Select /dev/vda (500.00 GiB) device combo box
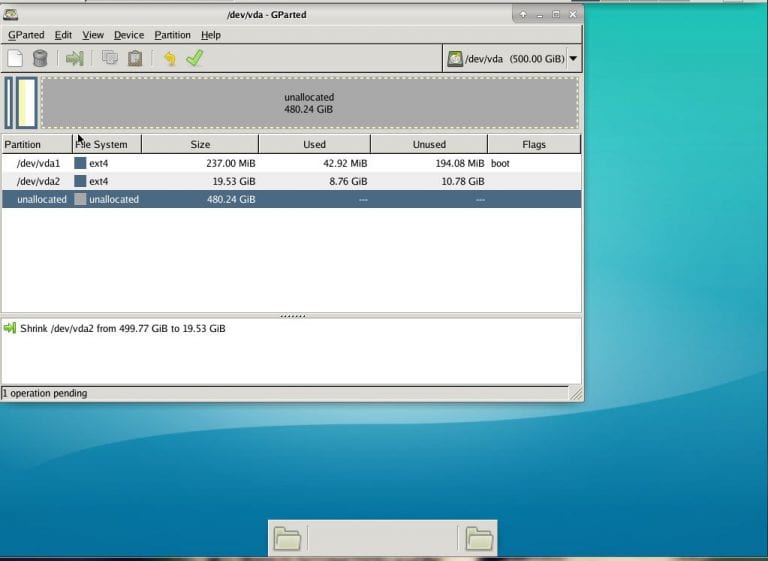Screen dimensions: 768x561 (x=512, y=59)
